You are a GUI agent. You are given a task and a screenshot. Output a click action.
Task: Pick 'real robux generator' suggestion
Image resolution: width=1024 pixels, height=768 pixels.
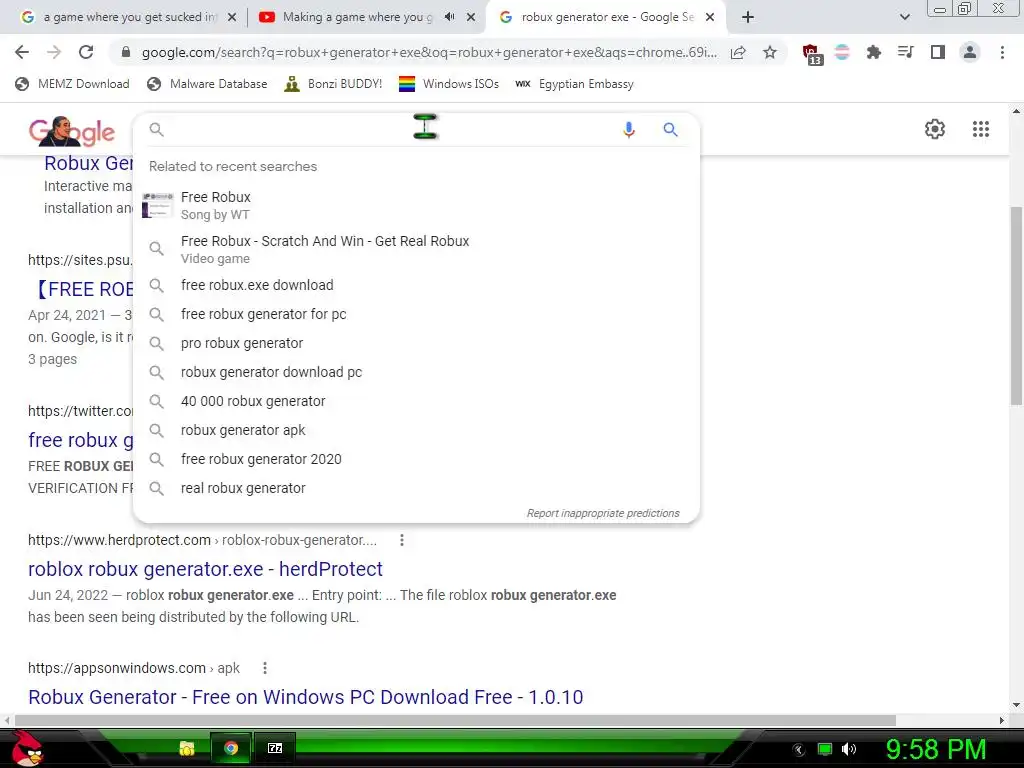pos(416,488)
